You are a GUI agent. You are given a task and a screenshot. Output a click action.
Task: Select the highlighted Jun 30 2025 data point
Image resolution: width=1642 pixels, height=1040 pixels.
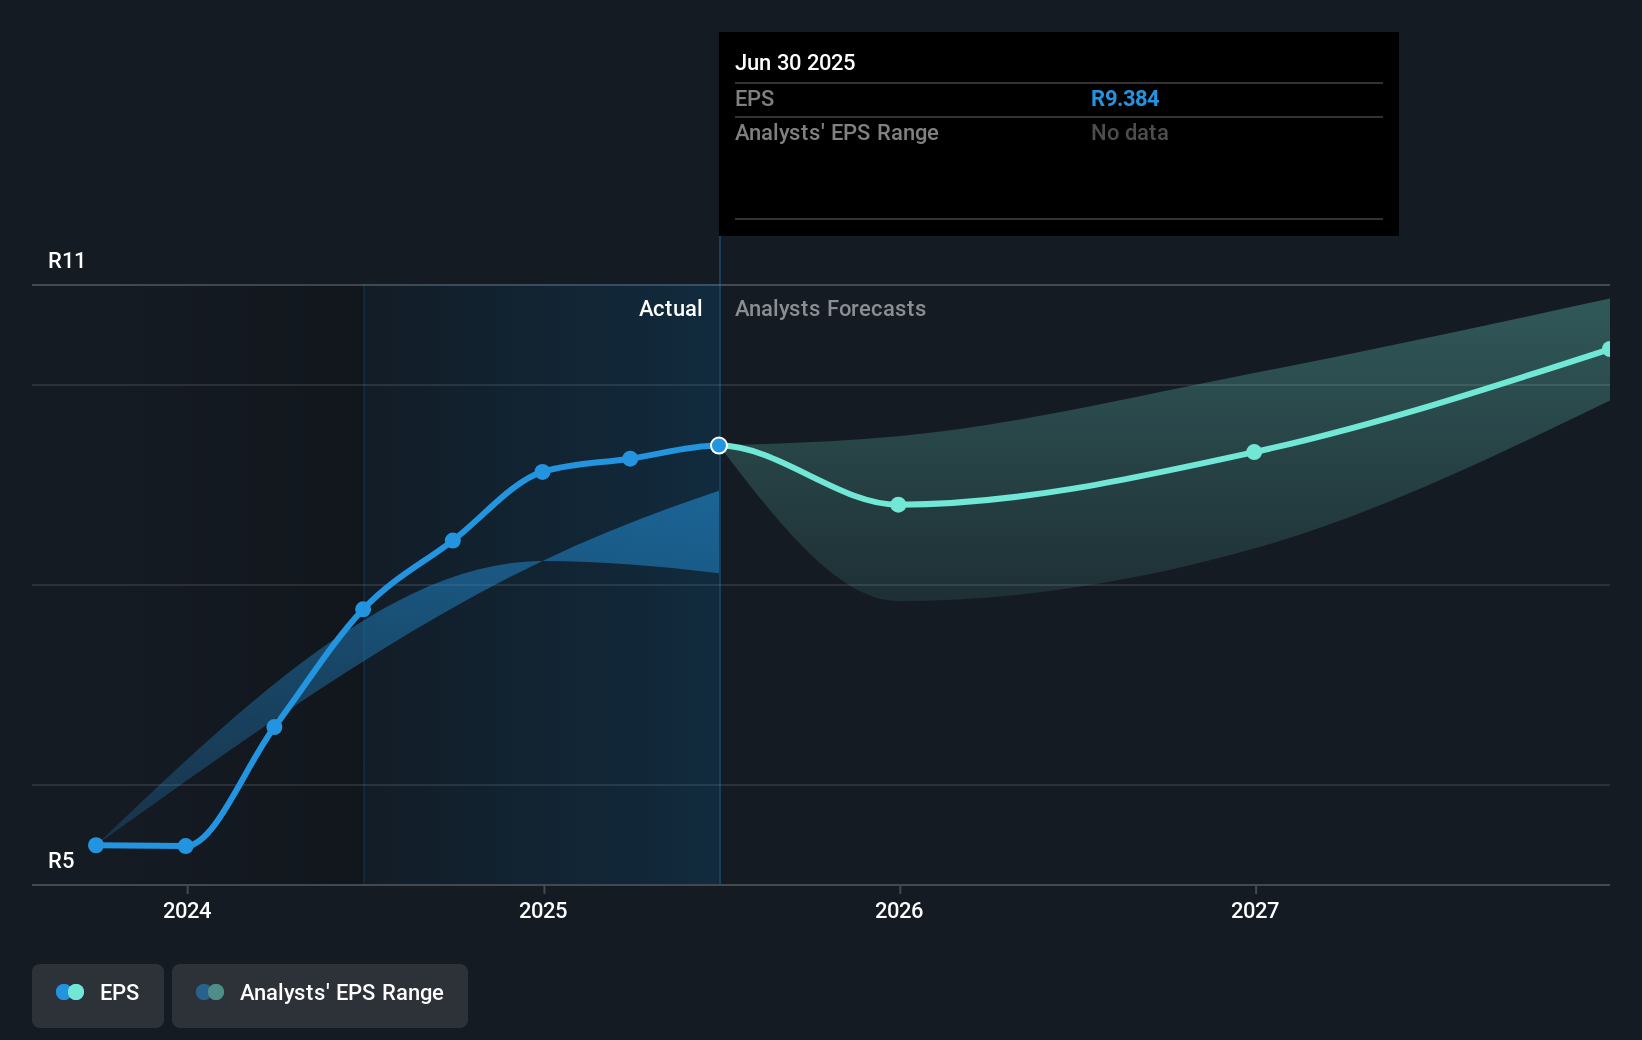pyautogui.click(x=718, y=446)
